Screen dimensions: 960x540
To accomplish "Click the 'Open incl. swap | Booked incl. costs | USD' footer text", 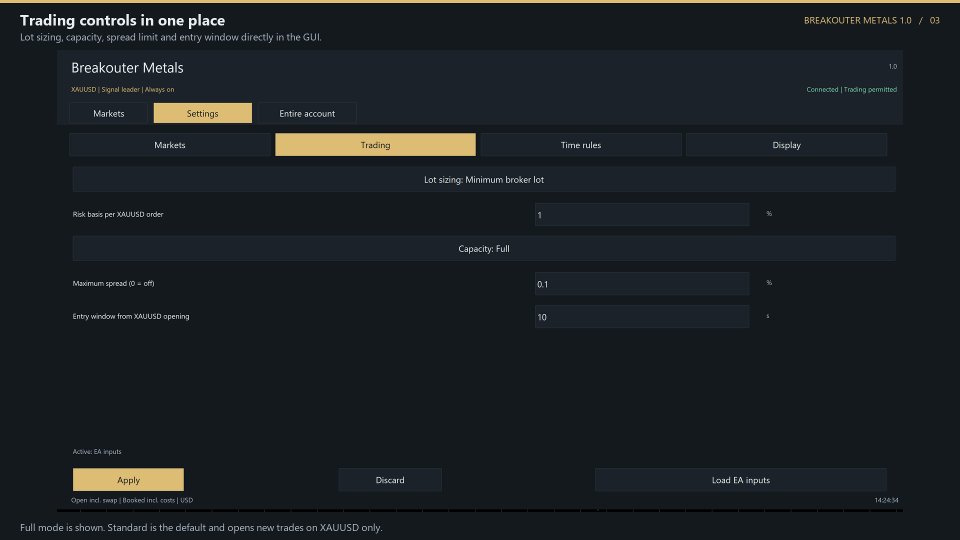I will 132,500.
